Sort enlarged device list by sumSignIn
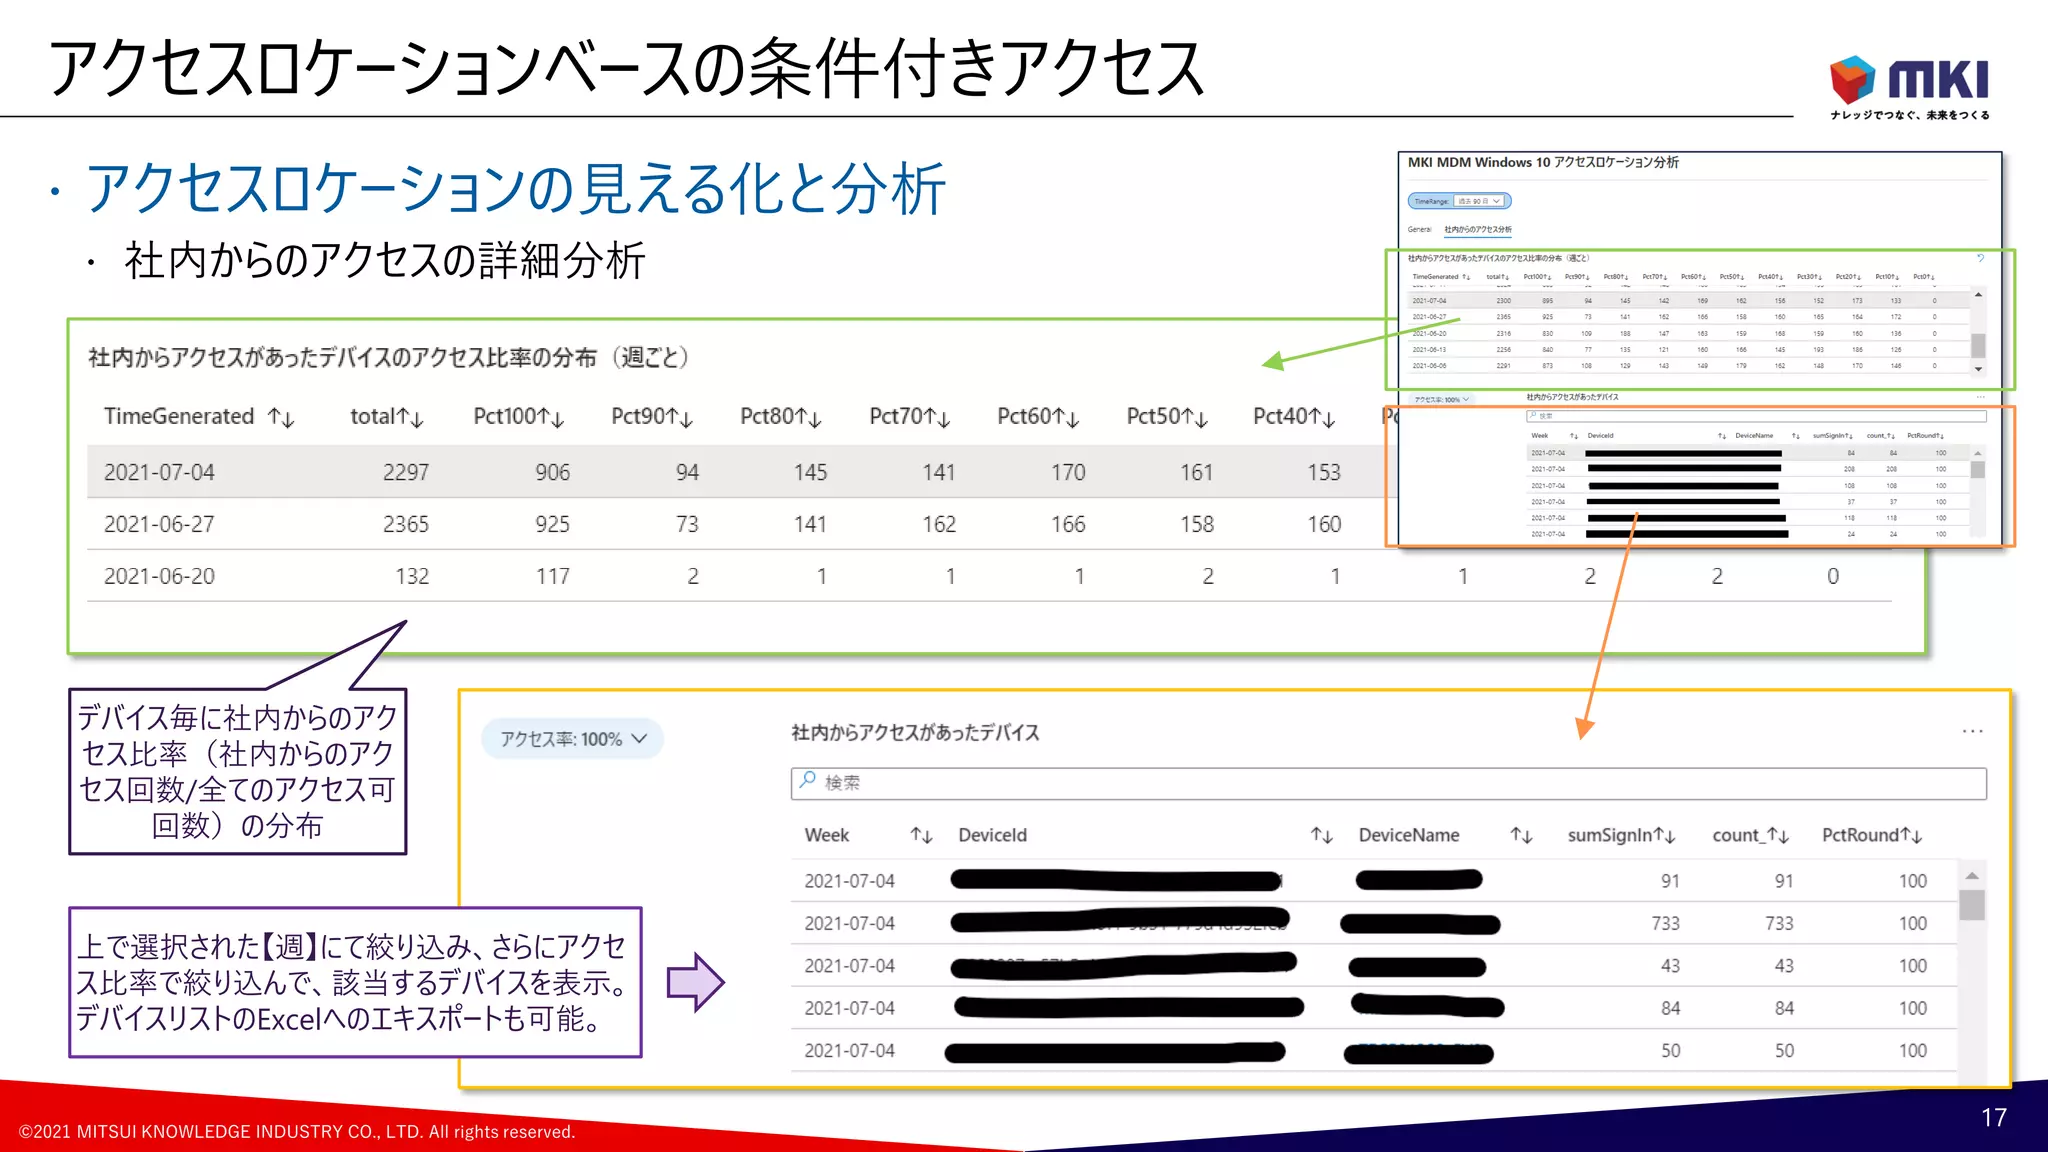Screen dimensions: 2048x1152 click(x=1621, y=835)
